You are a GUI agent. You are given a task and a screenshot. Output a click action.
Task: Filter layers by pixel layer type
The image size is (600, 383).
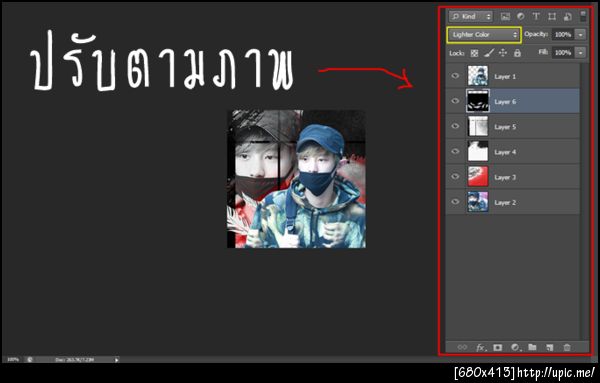[505, 16]
